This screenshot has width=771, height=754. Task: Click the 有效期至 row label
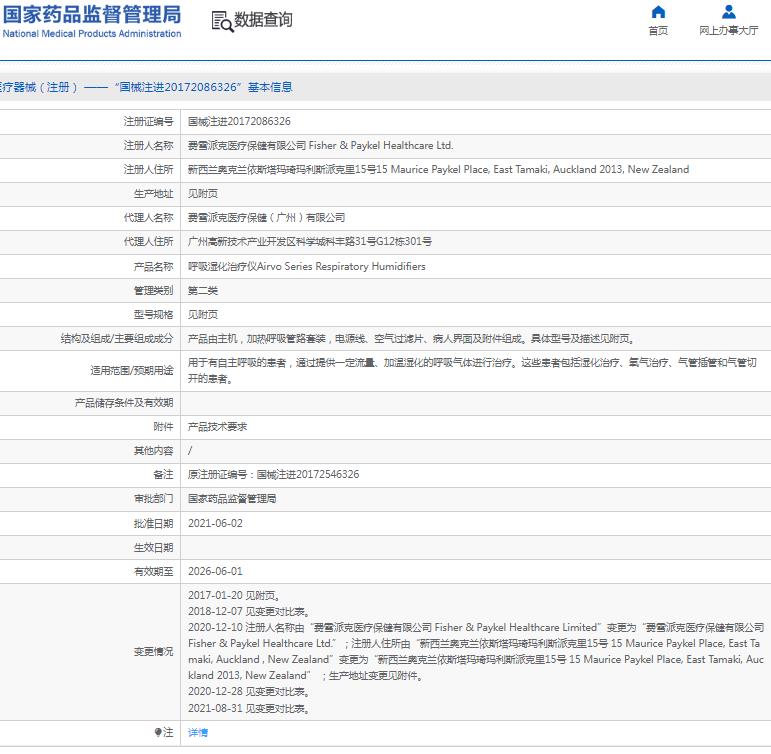point(153,572)
